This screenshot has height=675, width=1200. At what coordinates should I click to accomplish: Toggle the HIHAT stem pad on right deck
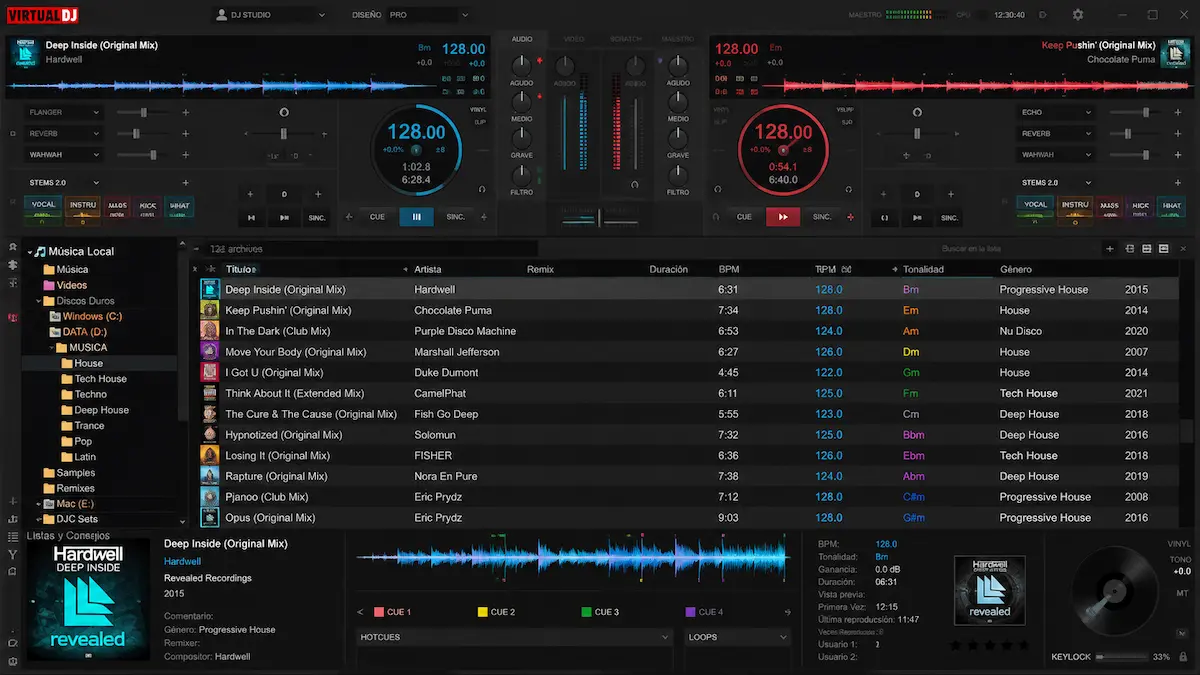coord(1171,206)
